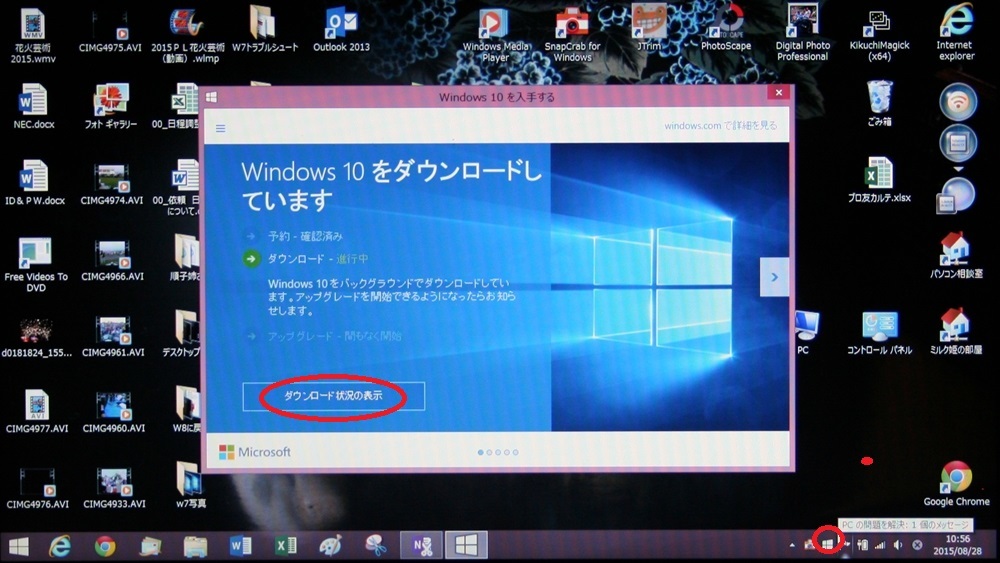Viewport: 1000px width, 563px height.
Task: Open windows.com で詳細を見る link
Action: tap(720, 126)
